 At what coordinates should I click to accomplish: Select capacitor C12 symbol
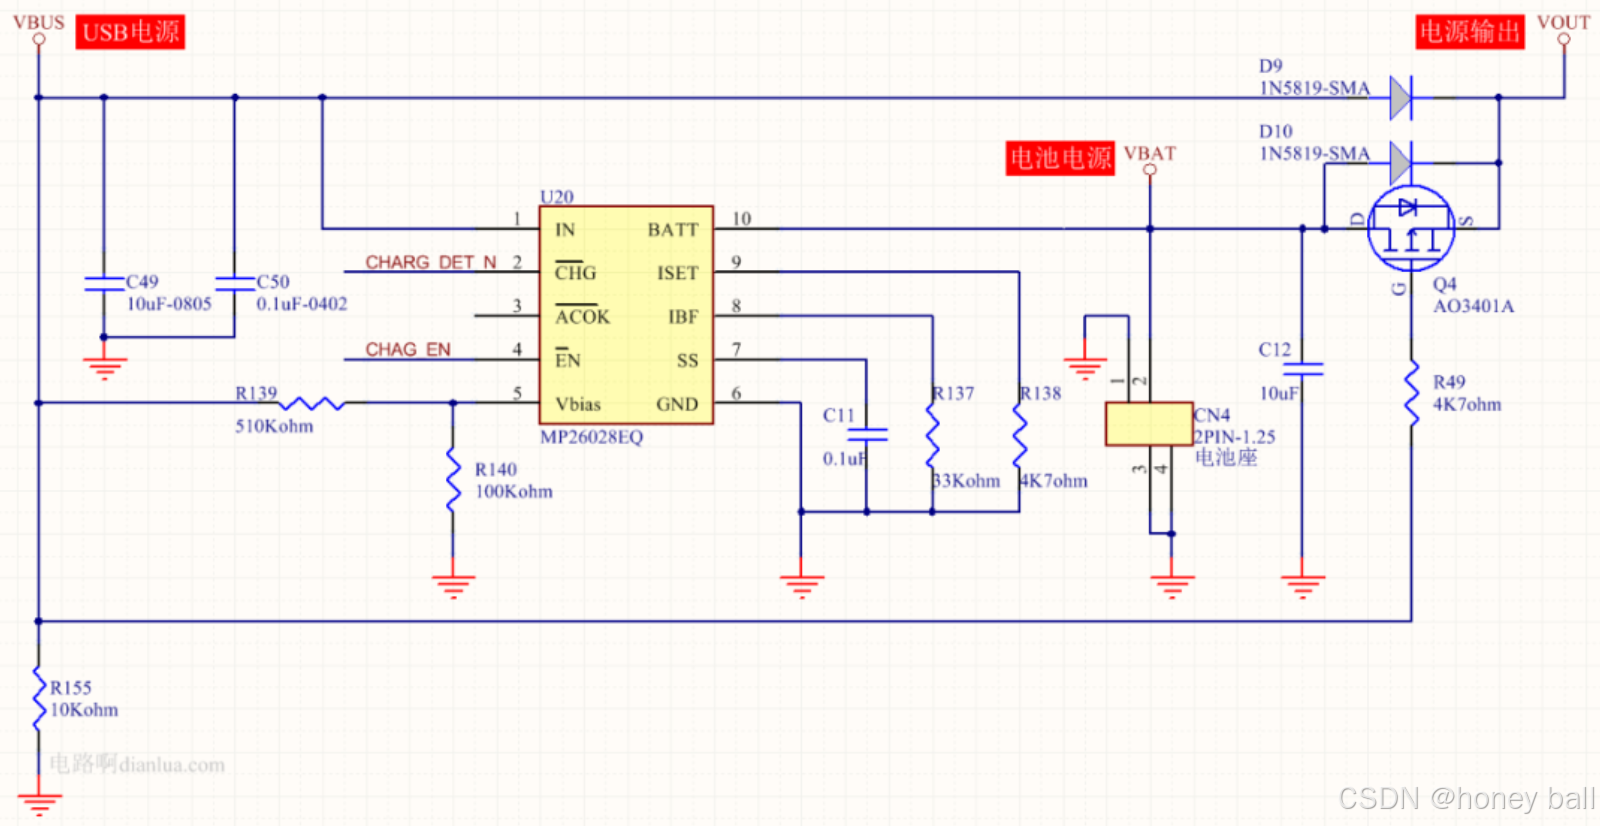pos(1302,370)
